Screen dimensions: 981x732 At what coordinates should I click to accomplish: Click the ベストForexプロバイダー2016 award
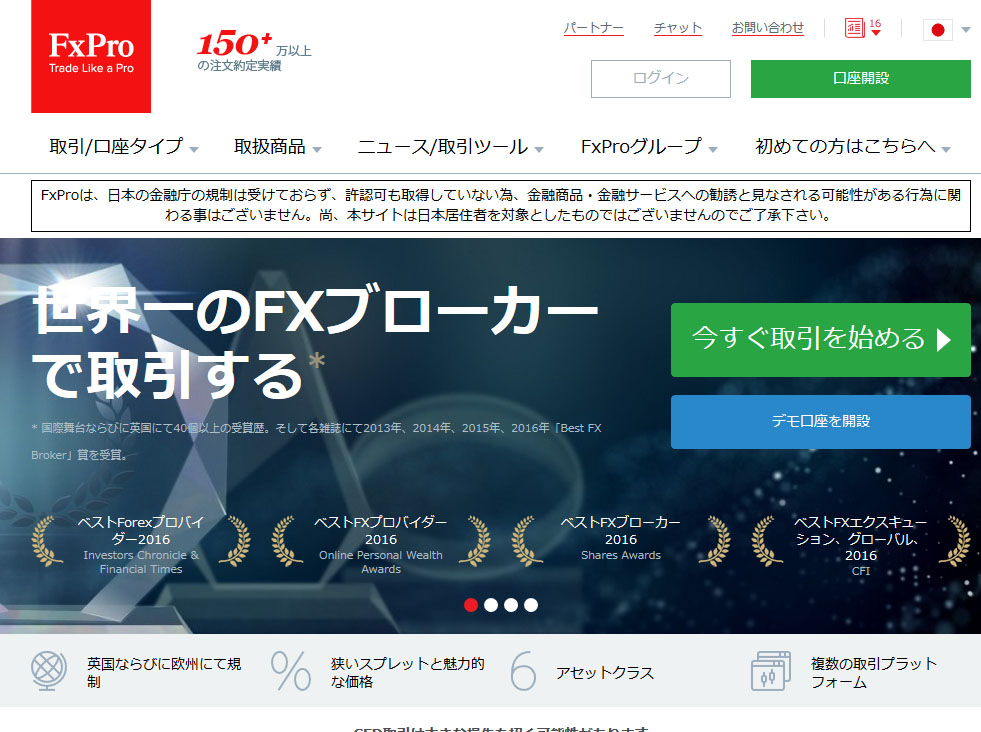coord(141,543)
